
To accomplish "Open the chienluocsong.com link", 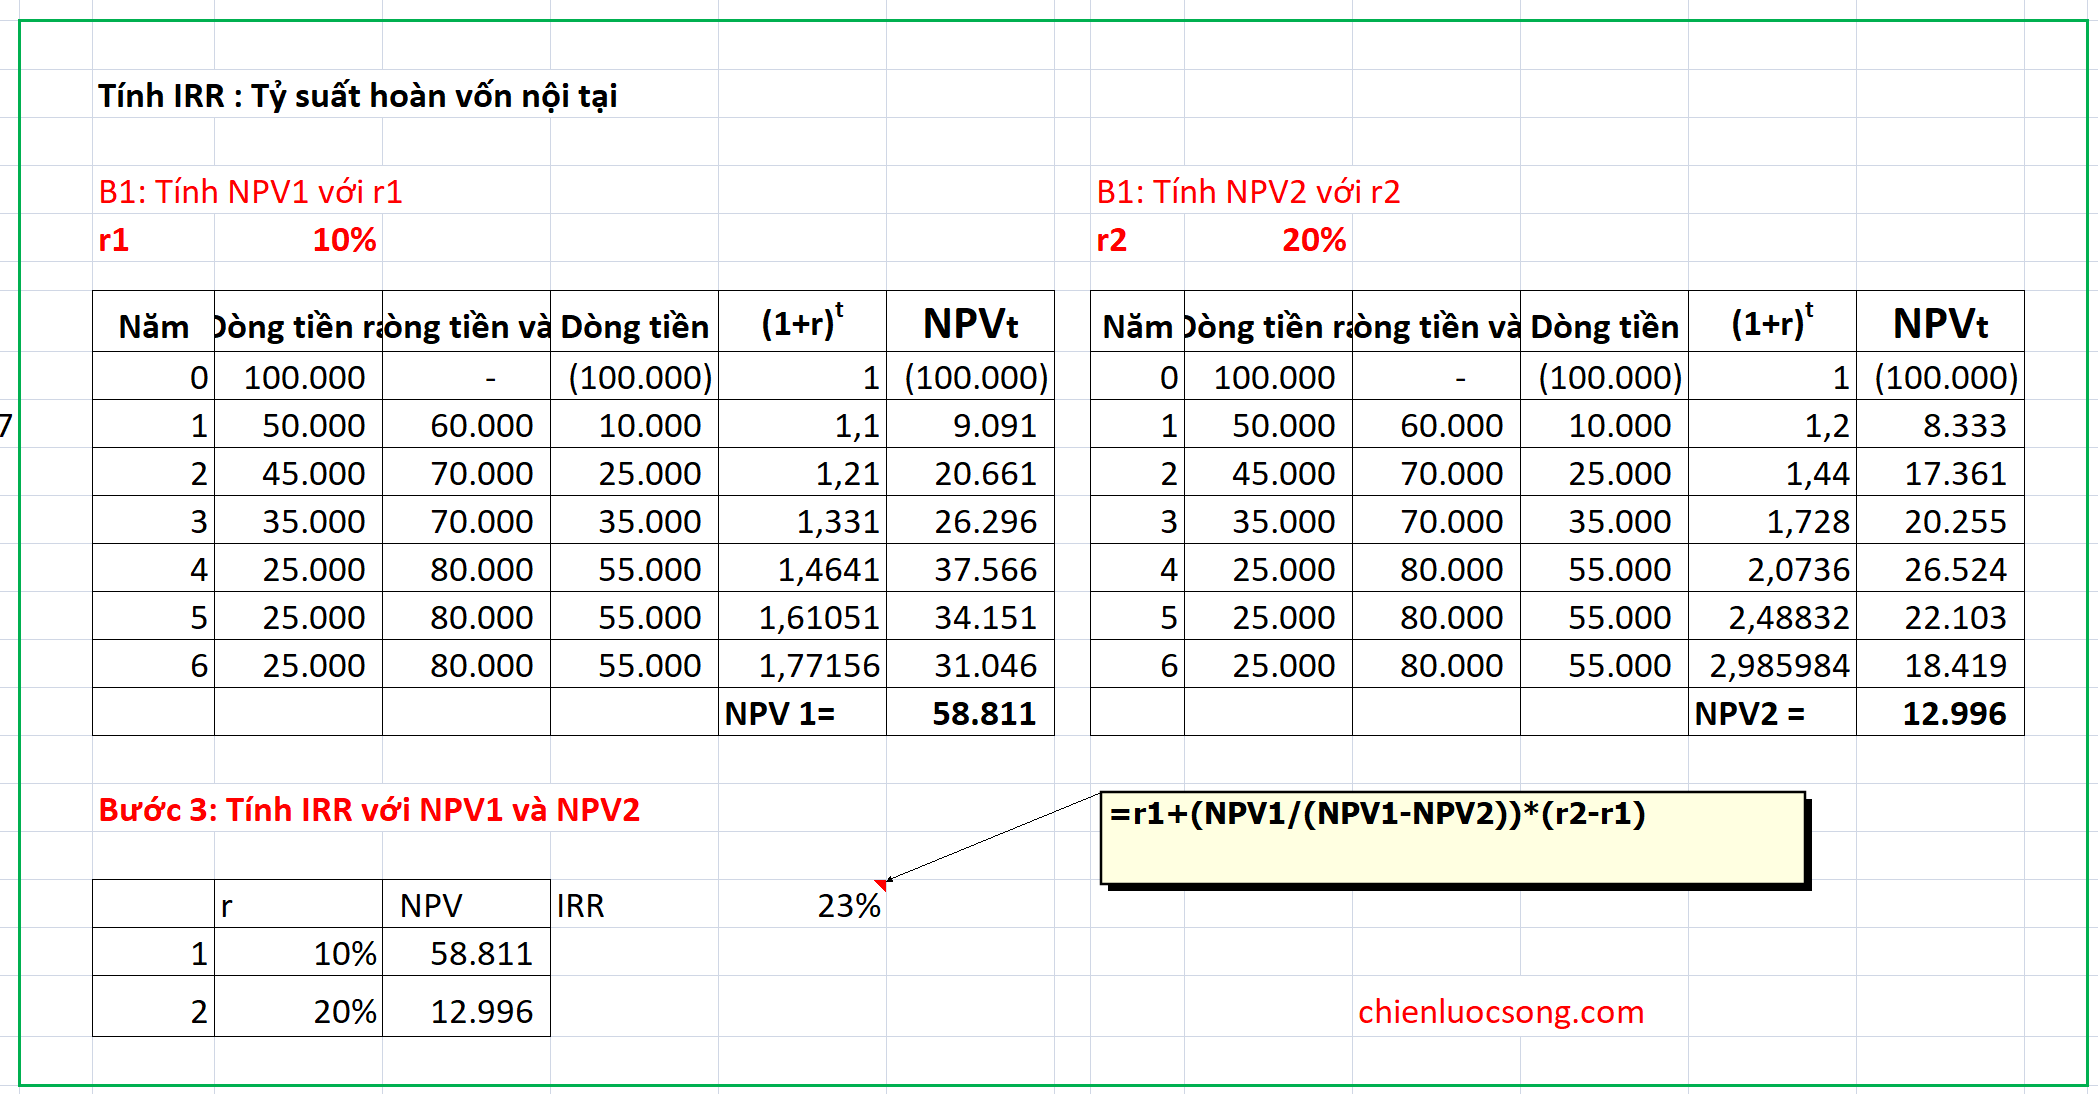I will point(1499,1012).
